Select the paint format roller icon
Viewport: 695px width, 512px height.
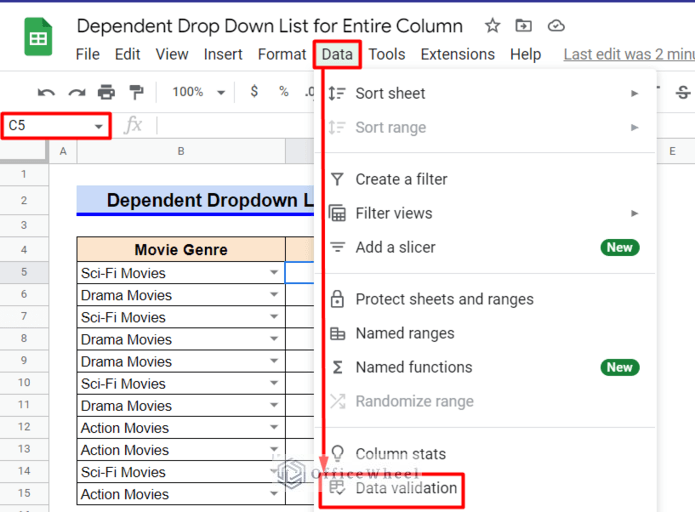[x=136, y=92]
